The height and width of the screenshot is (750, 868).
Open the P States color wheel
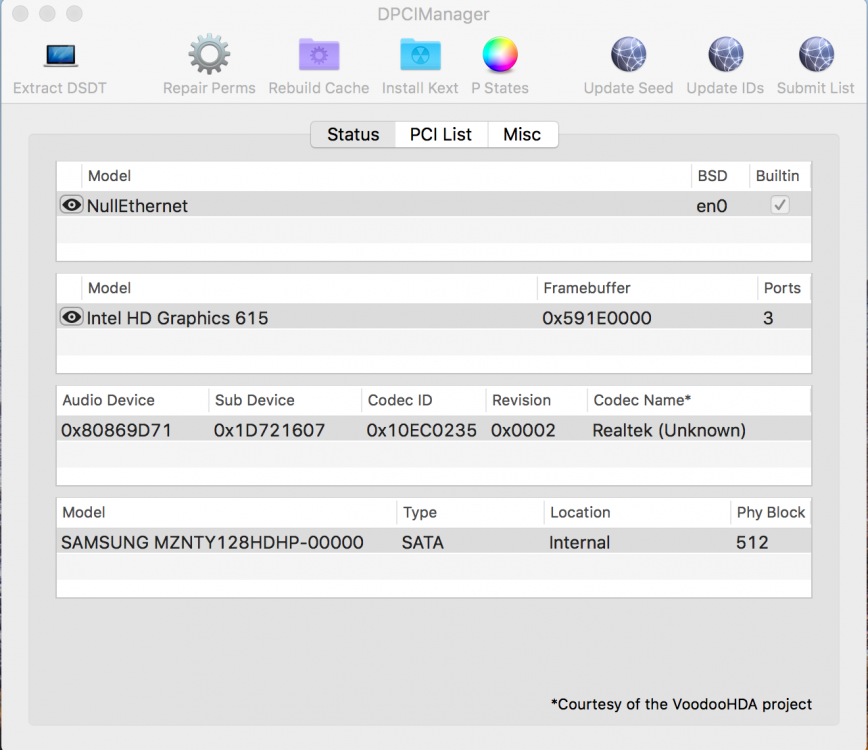(x=500, y=54)
